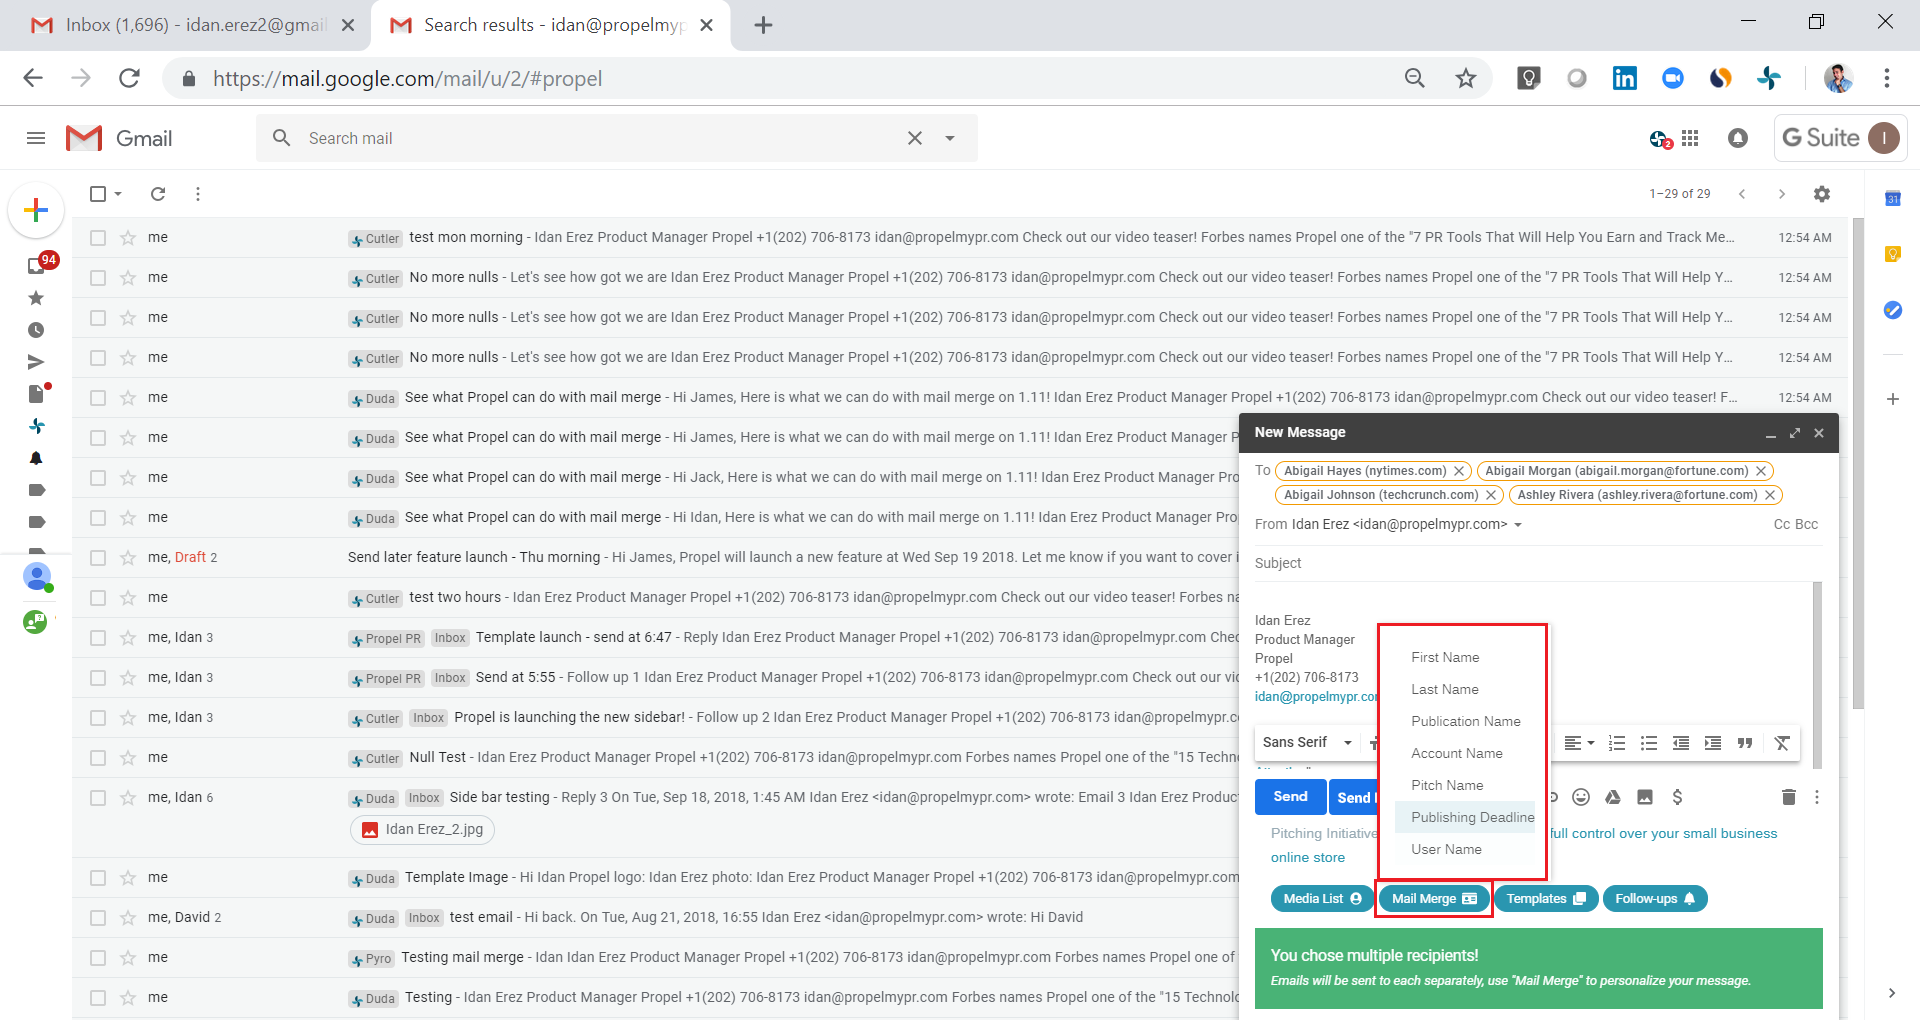Insert a file from Google Drive
Viewport: 1920px width, 1020px height.
1613,797
